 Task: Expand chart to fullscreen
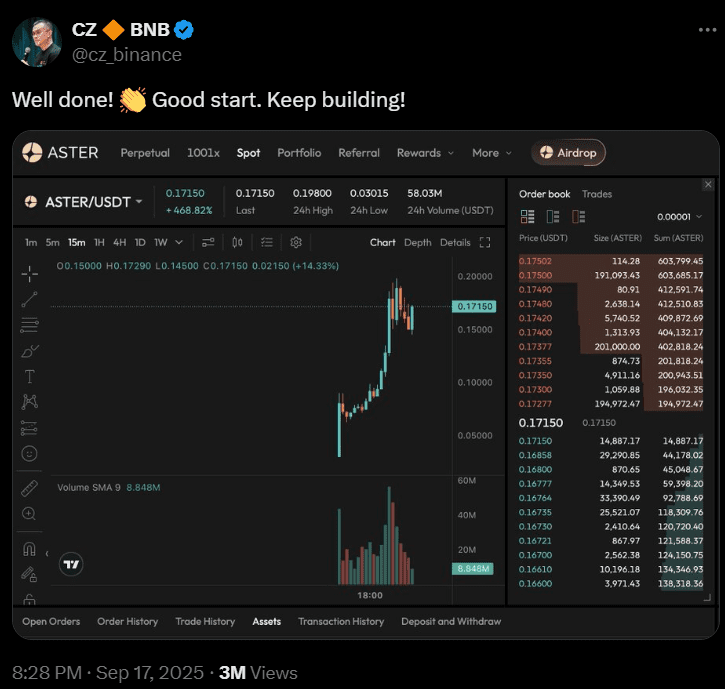coord(485,242)
